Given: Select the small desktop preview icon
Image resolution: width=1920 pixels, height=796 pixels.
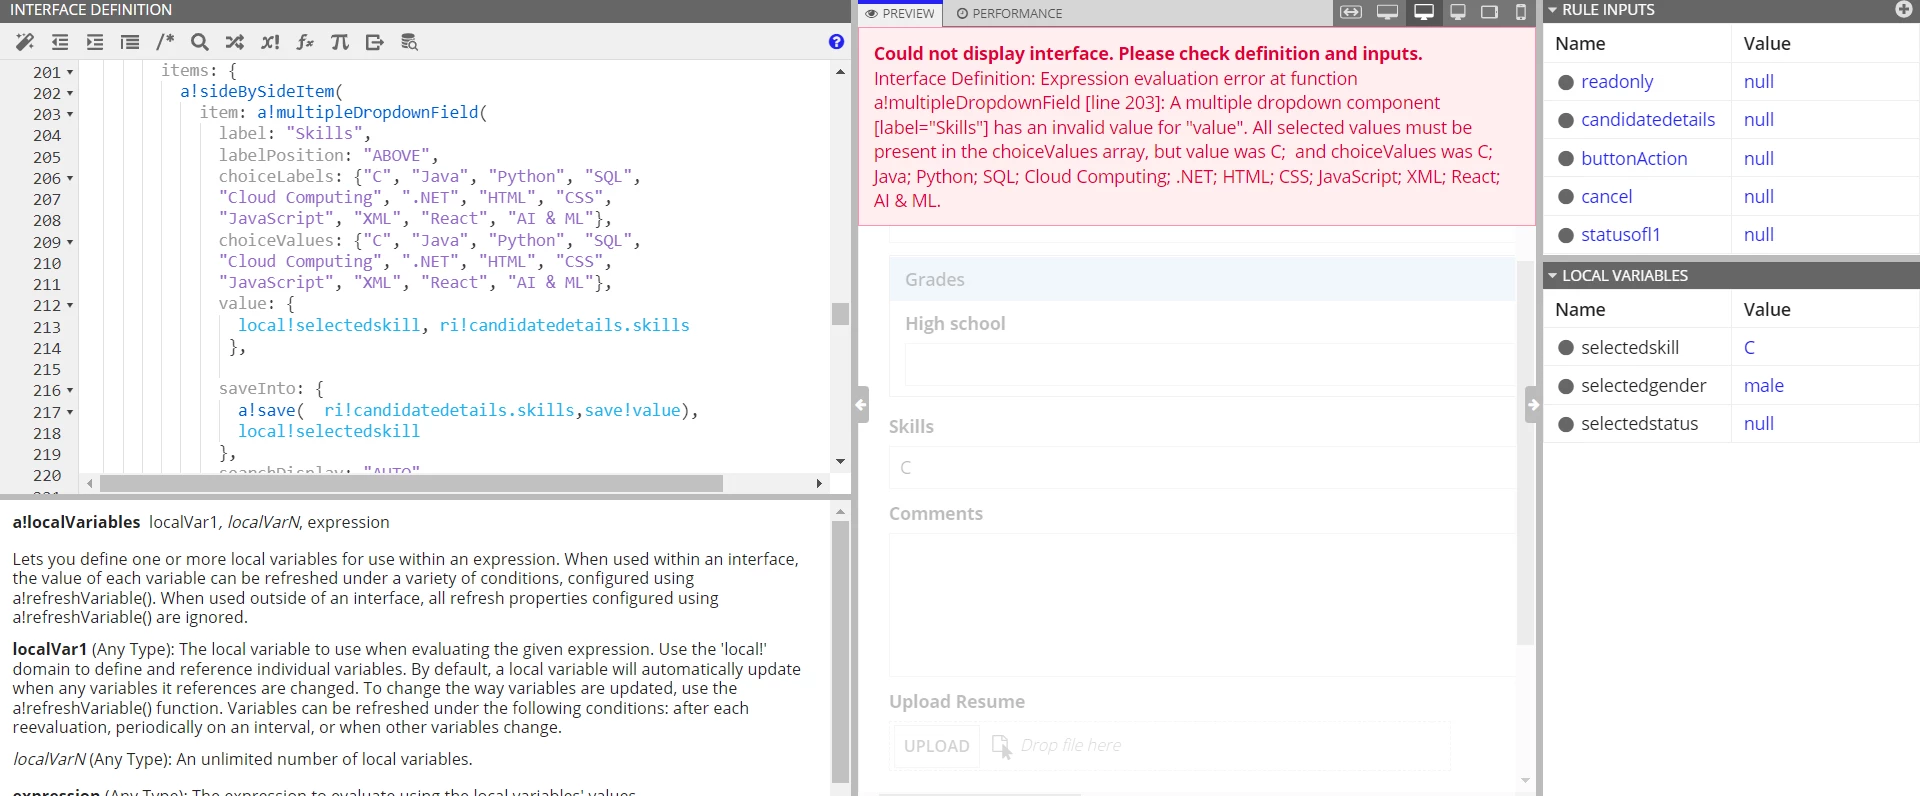Looking at the screenshot, I should tap(1458, 12).
